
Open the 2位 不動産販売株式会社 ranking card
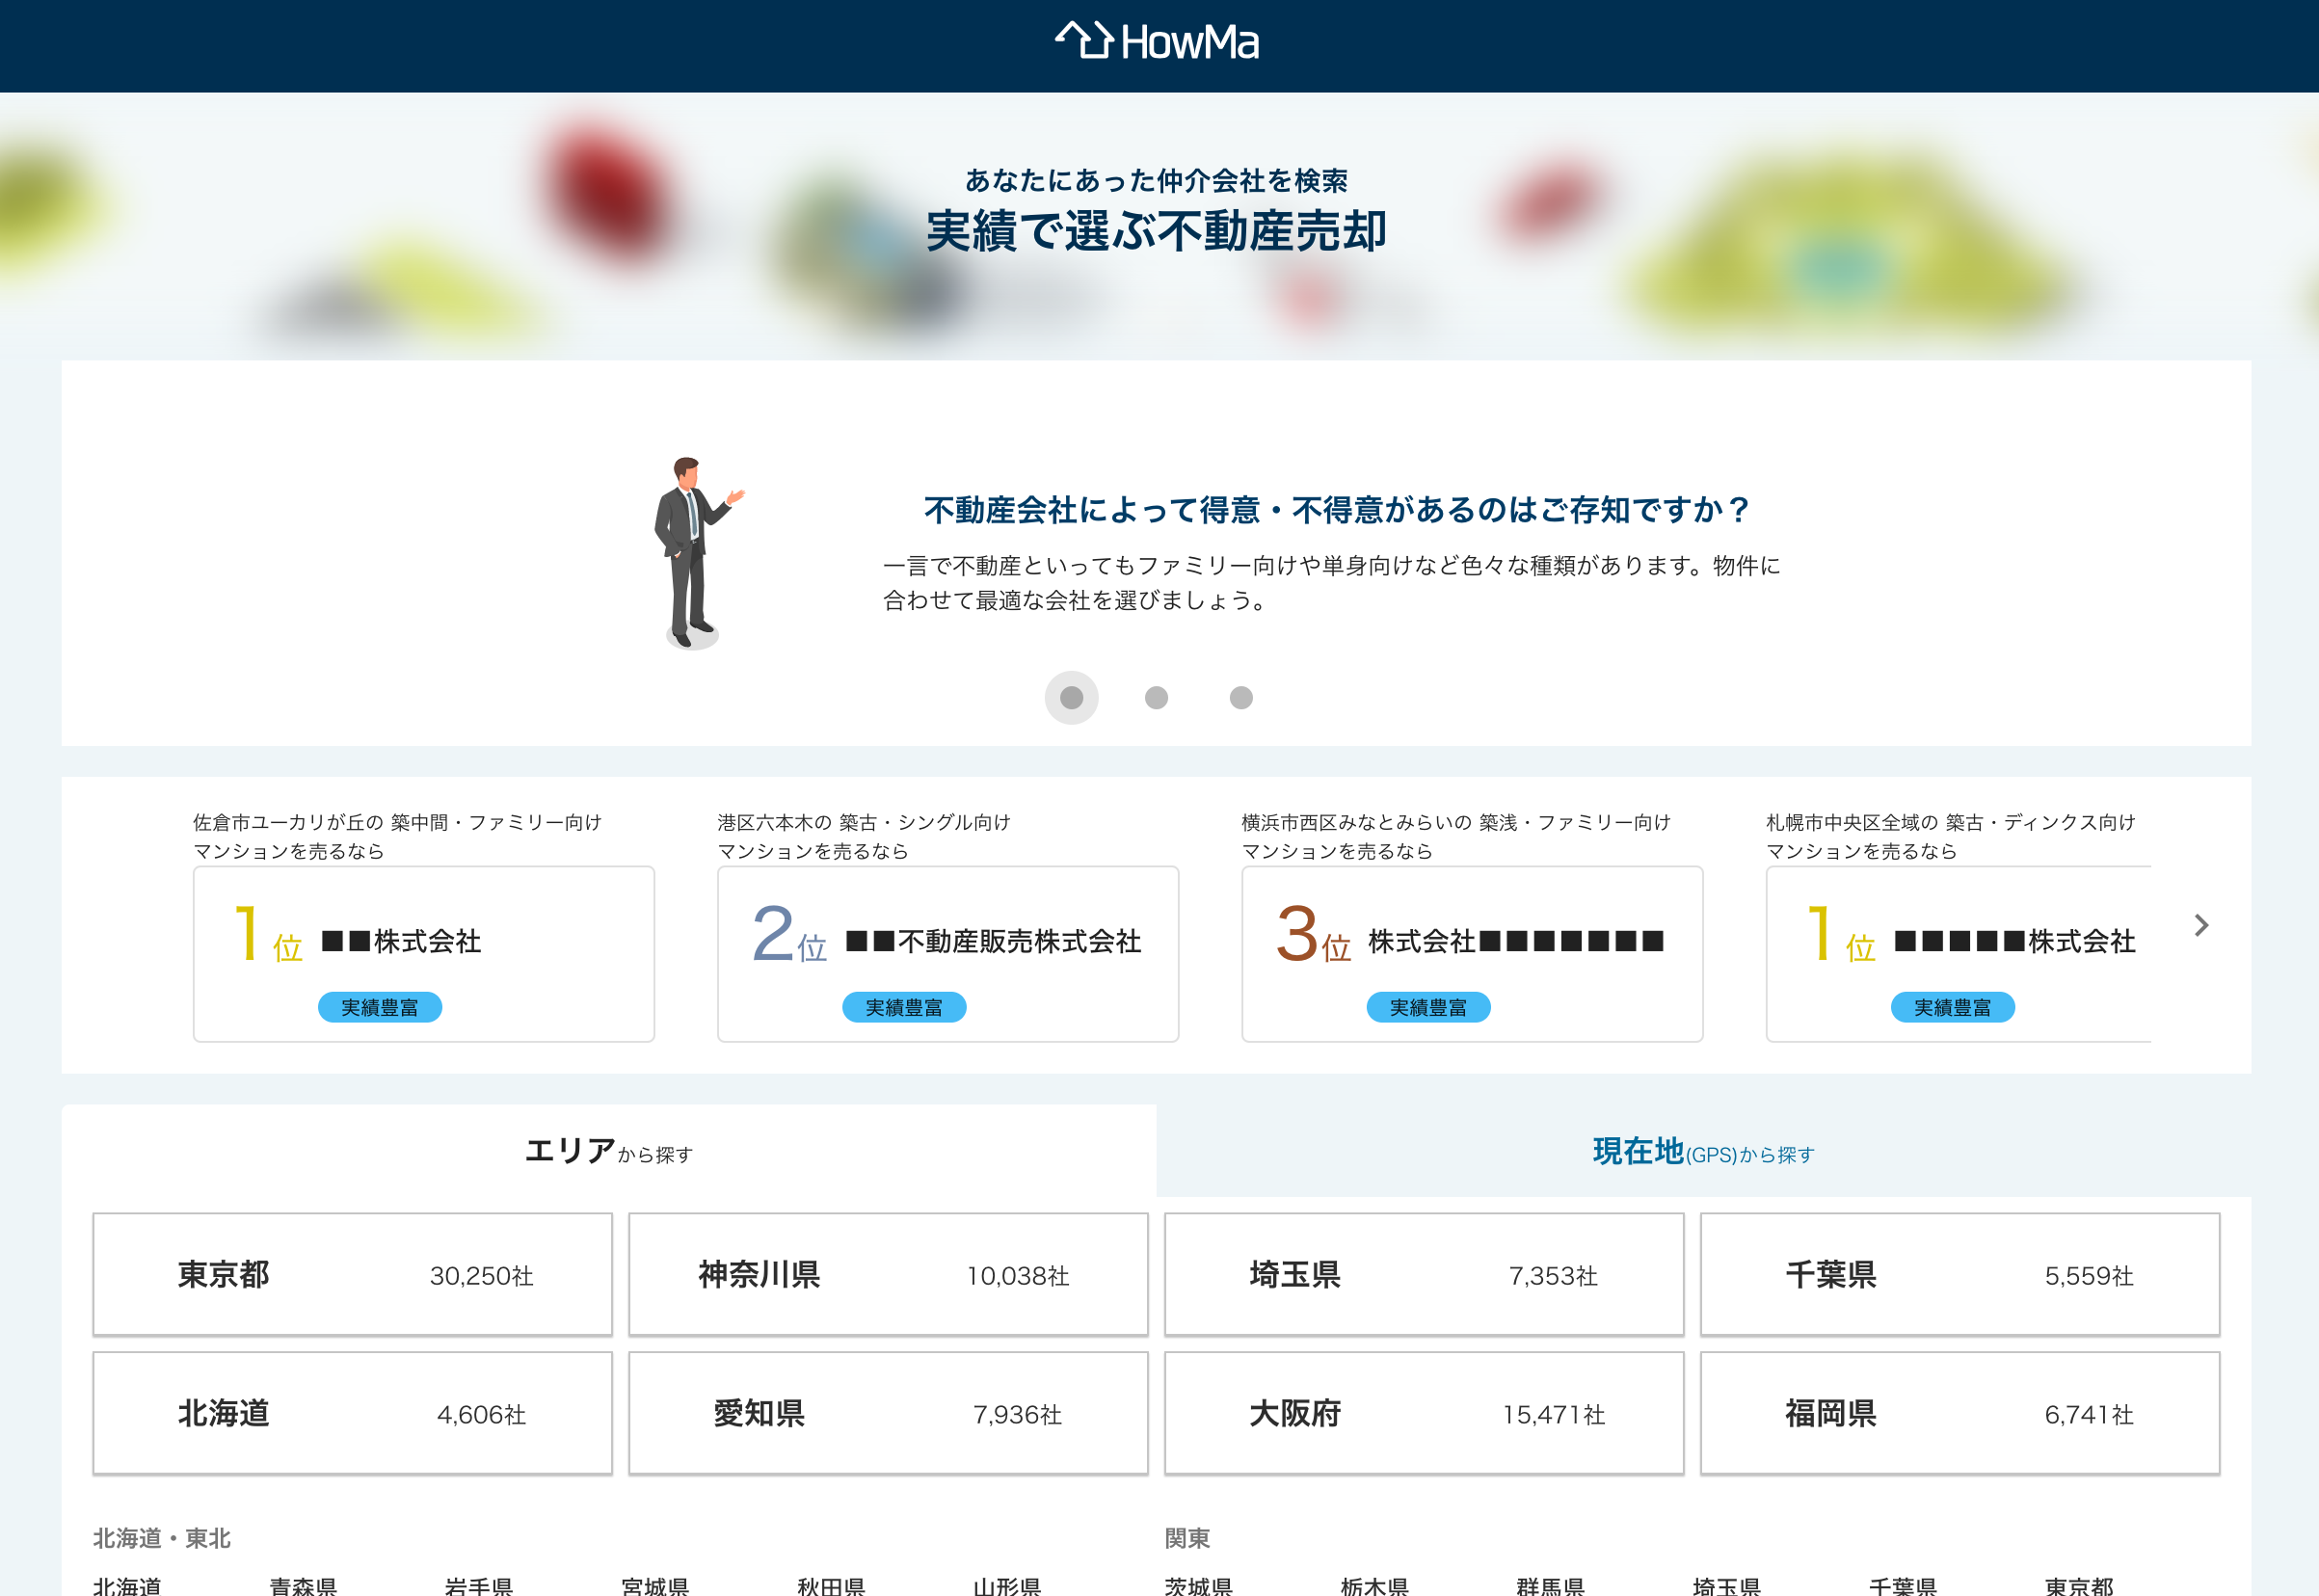point(947,952)
